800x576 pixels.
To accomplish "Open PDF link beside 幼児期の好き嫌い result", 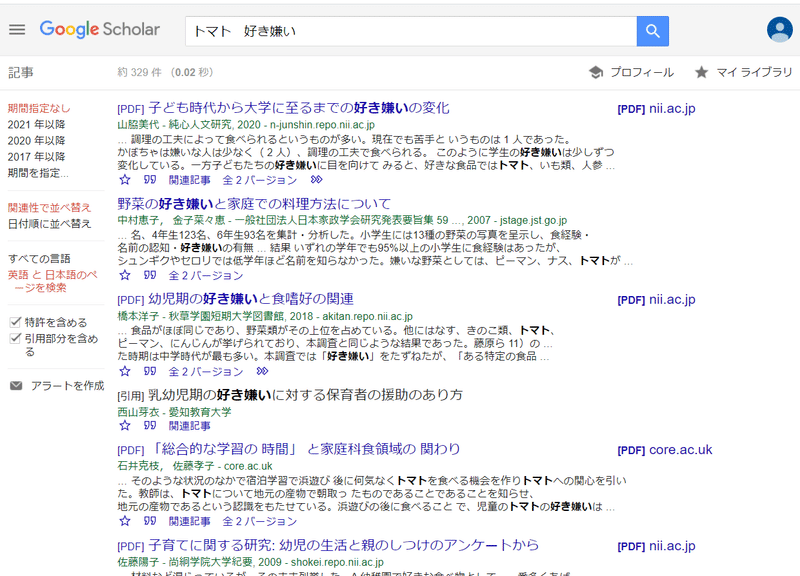I will tap(657, 299).
